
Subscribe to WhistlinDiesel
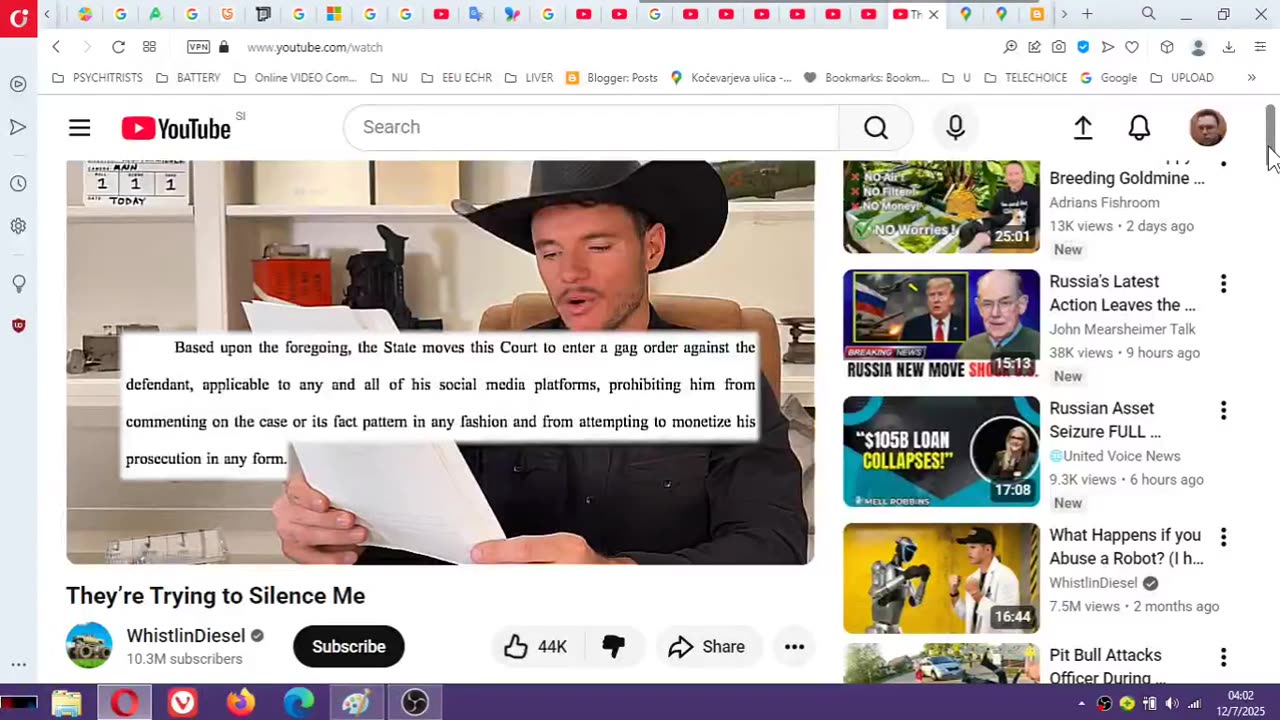tap(348, 647)
